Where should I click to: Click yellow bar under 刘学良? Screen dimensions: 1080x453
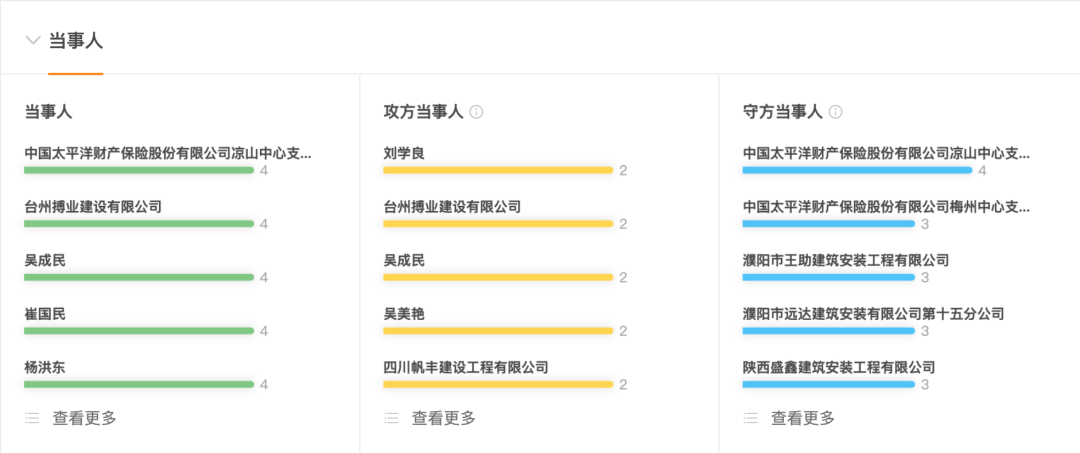coord(498,170)
